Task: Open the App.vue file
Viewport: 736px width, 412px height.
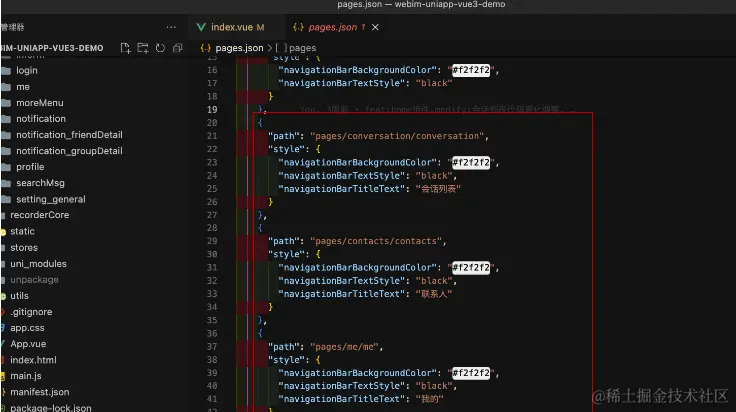Action: (x=28, y=344)
